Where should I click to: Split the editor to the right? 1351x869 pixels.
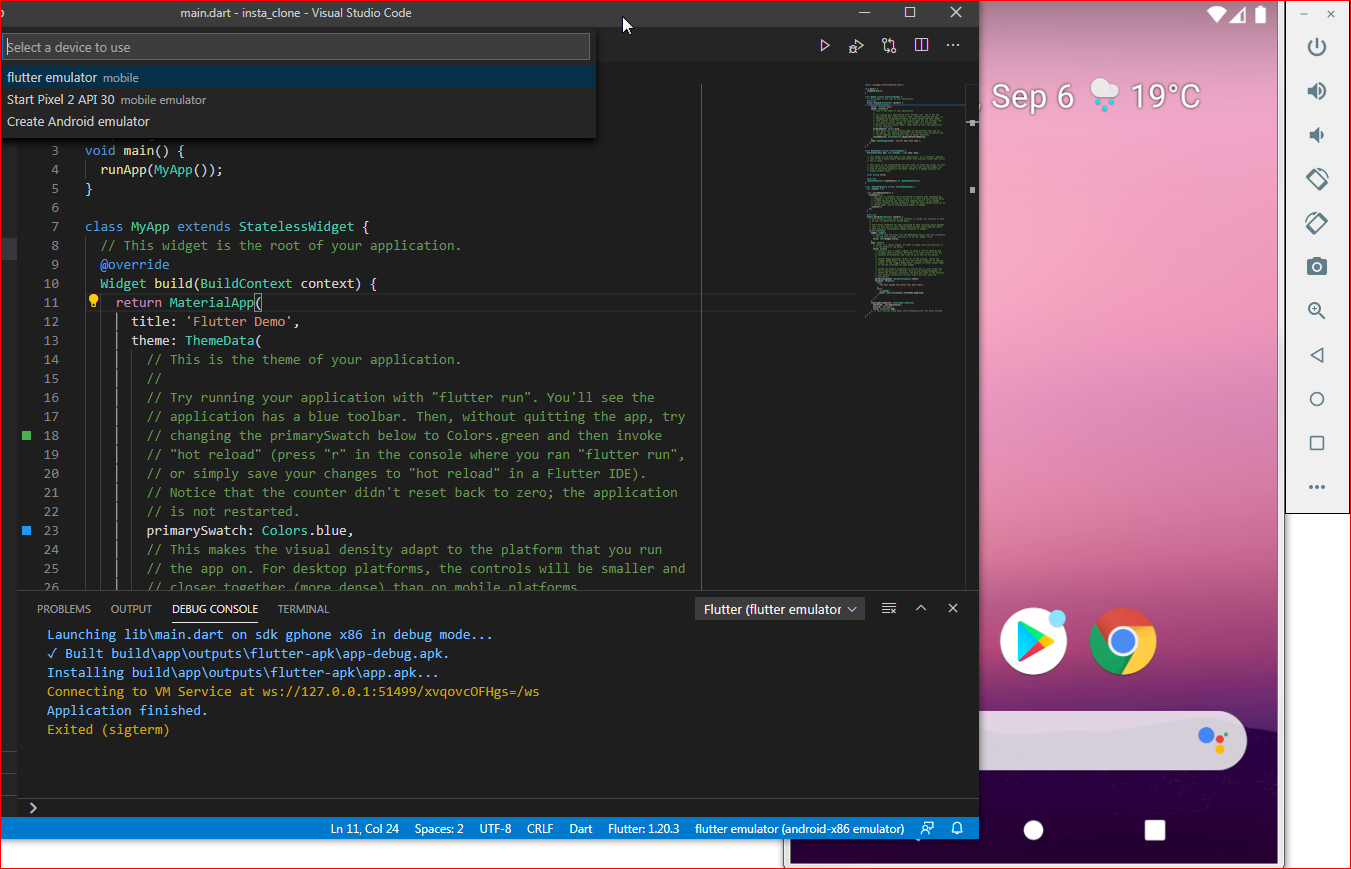pos(921,46)
